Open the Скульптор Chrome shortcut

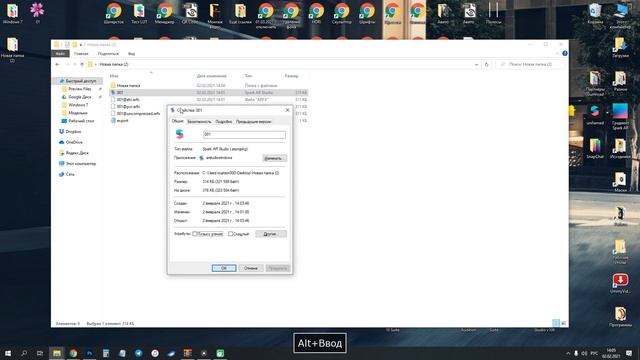342,13
